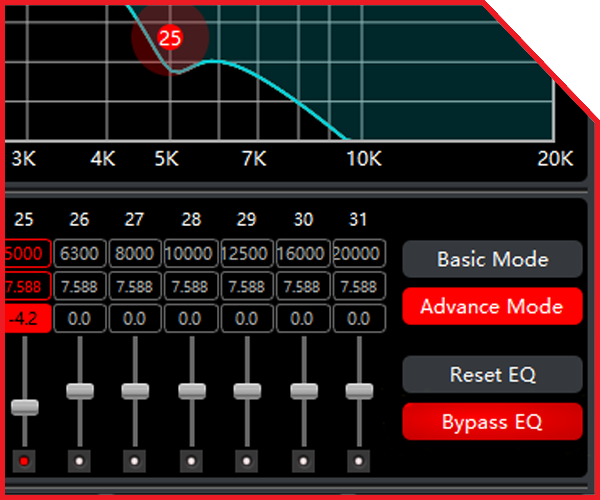Click band number label 31

pos(358,220)
